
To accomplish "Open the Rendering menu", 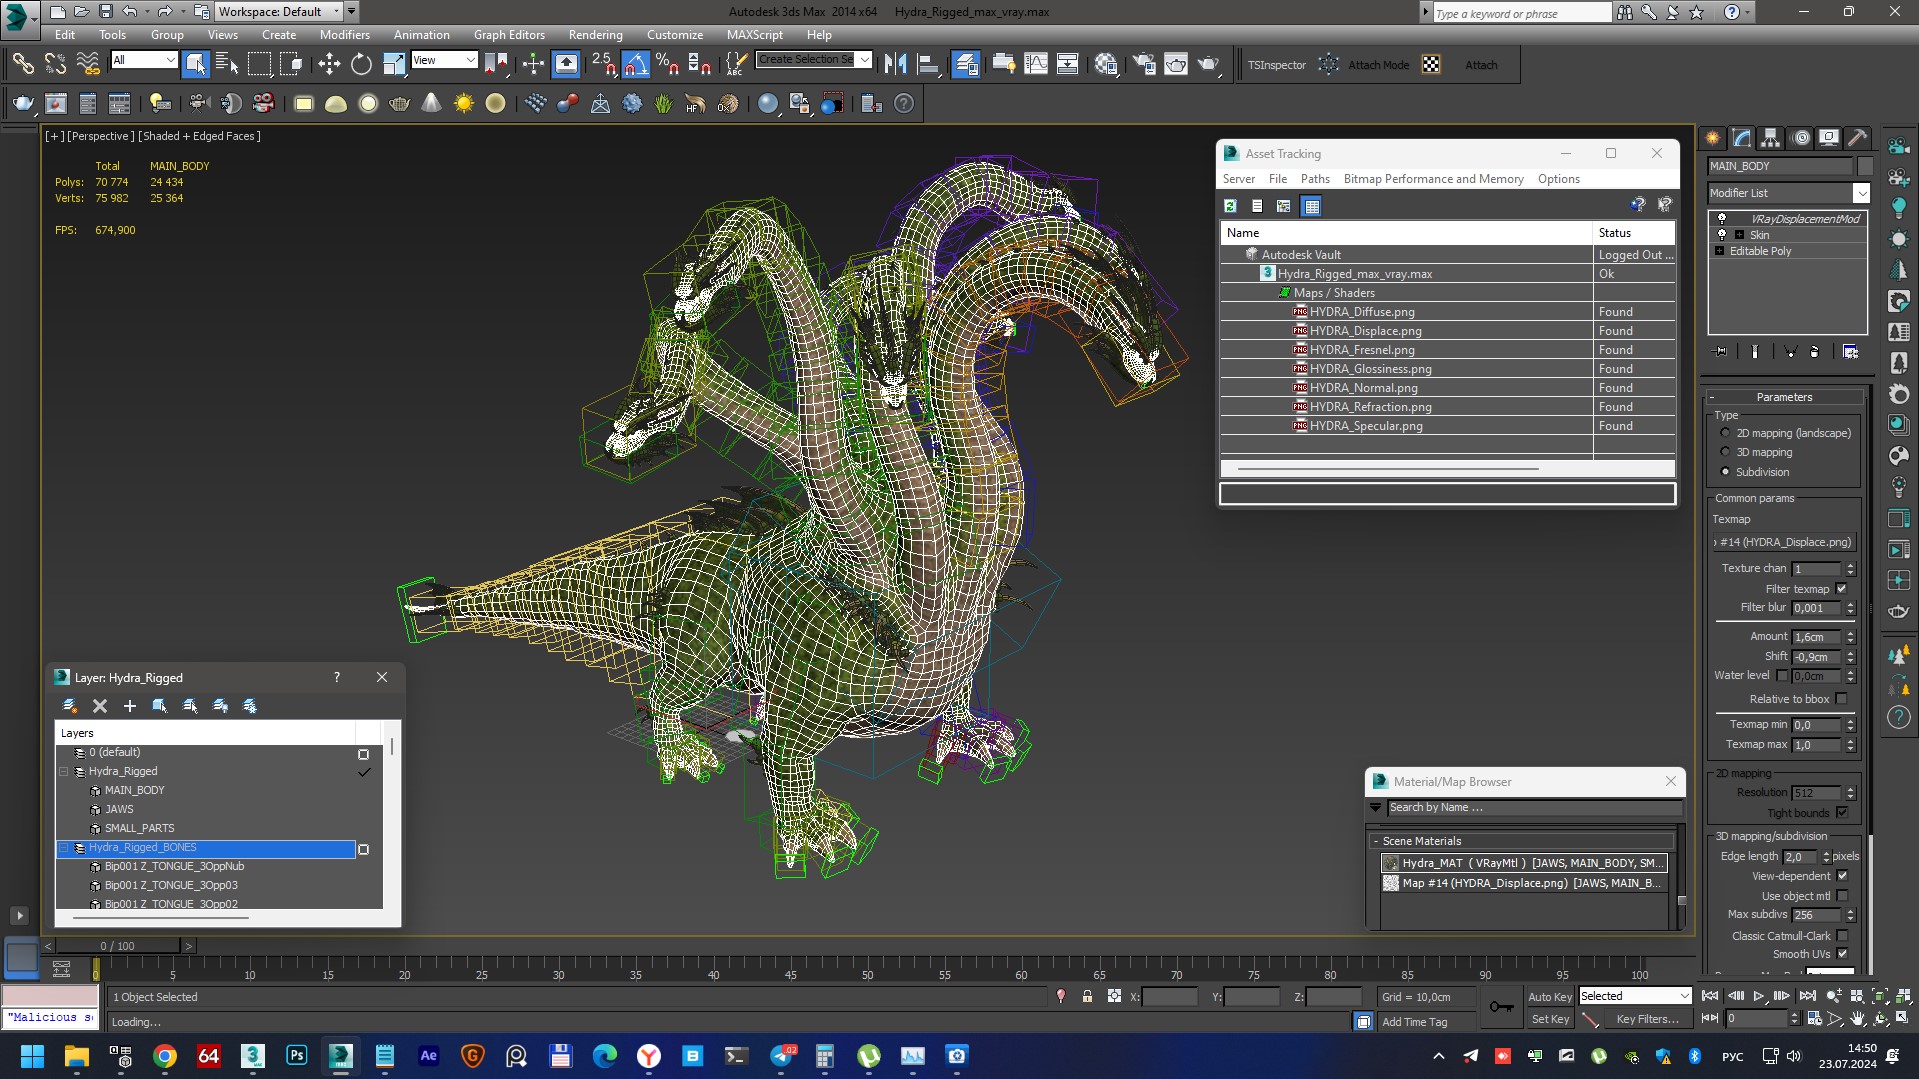I will 595,34.
